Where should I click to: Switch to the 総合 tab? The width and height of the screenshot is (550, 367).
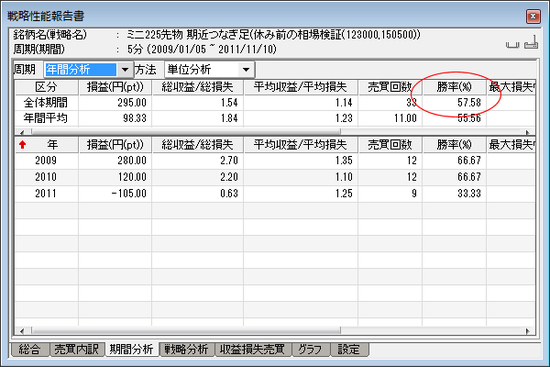[29, 349]
